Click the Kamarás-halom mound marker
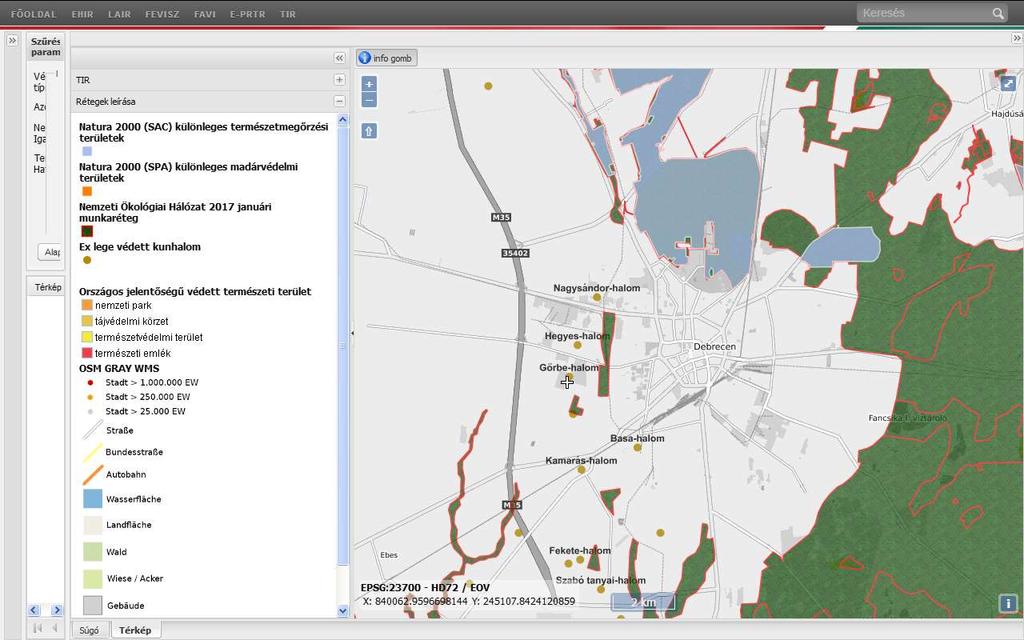The width and height of the screenshot is (1024, 640). coord(581,470)
